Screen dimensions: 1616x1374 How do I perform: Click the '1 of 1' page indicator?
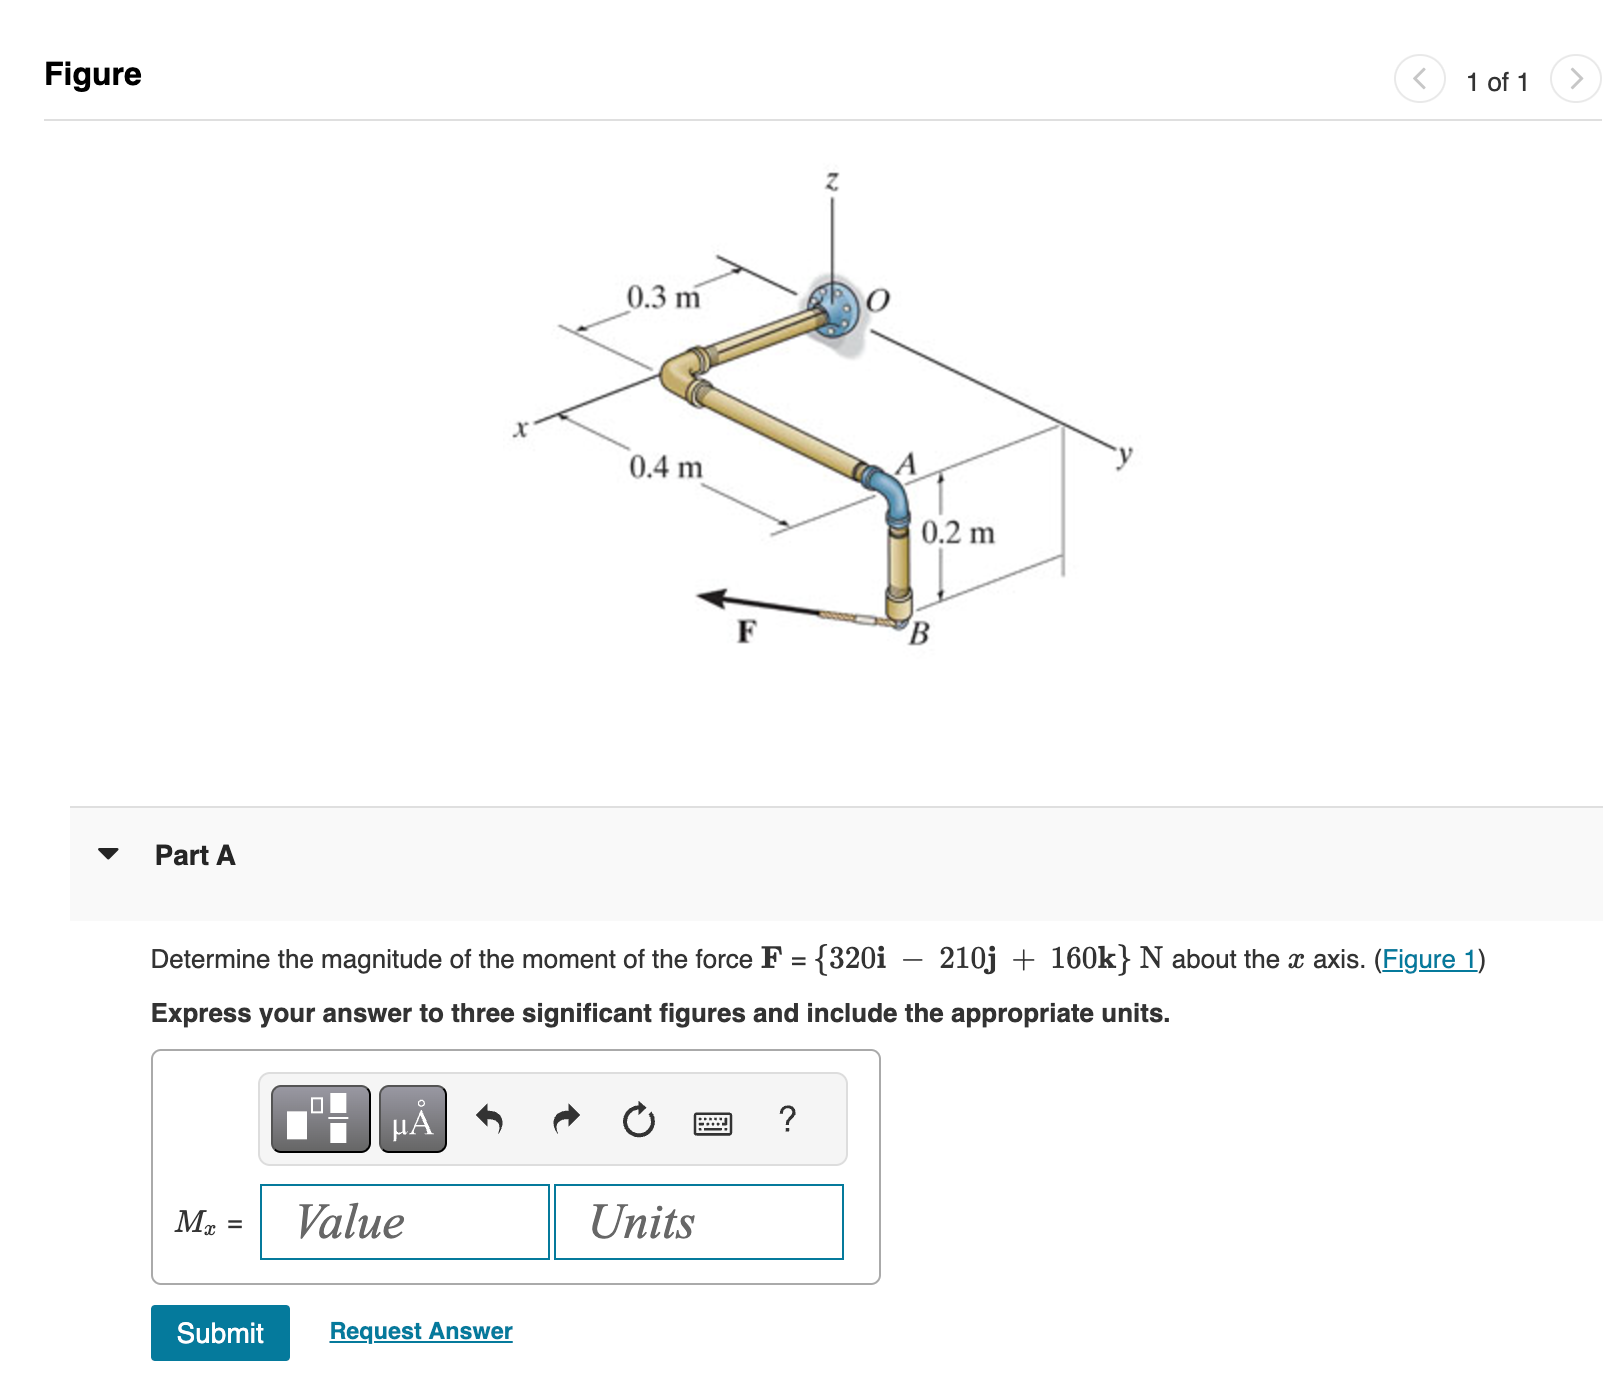[x=1496, y=81]
